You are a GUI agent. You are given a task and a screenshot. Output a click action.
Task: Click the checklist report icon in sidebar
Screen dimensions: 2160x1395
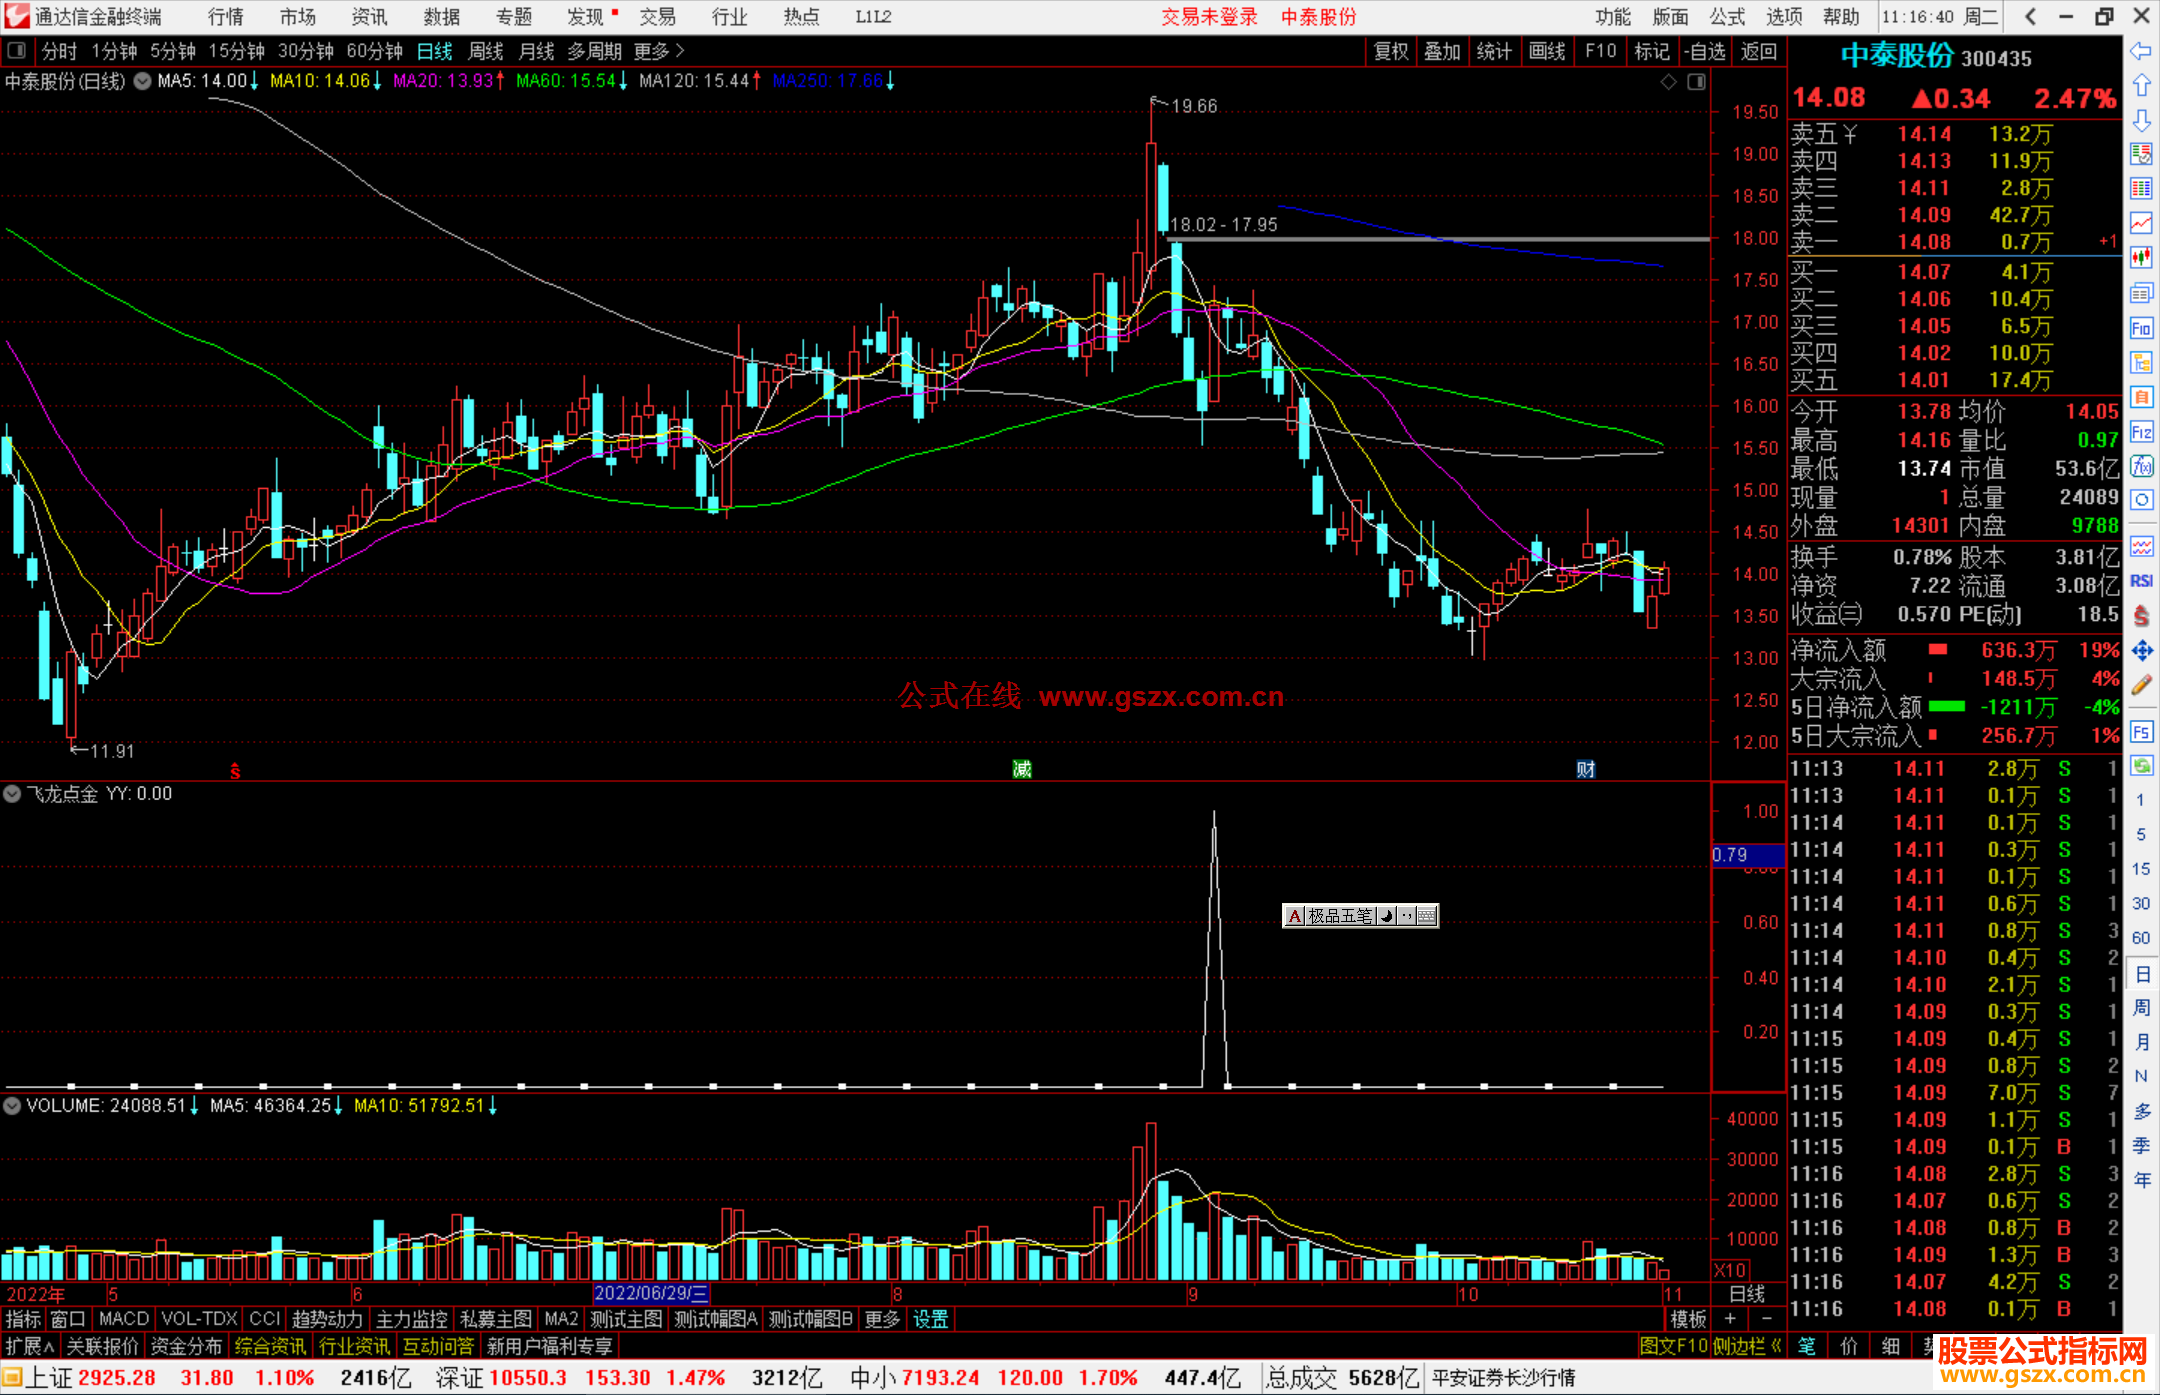(2141, 154)
